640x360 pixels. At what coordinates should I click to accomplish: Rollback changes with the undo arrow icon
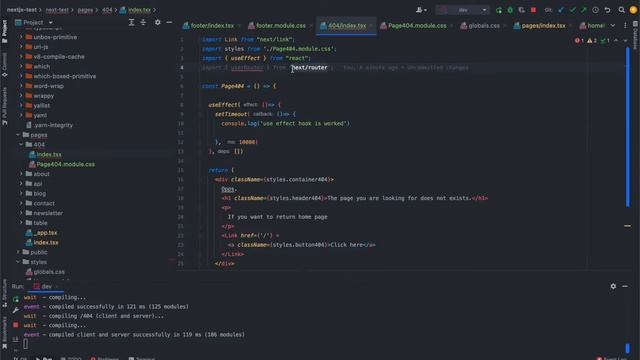[x=607, y=10]
